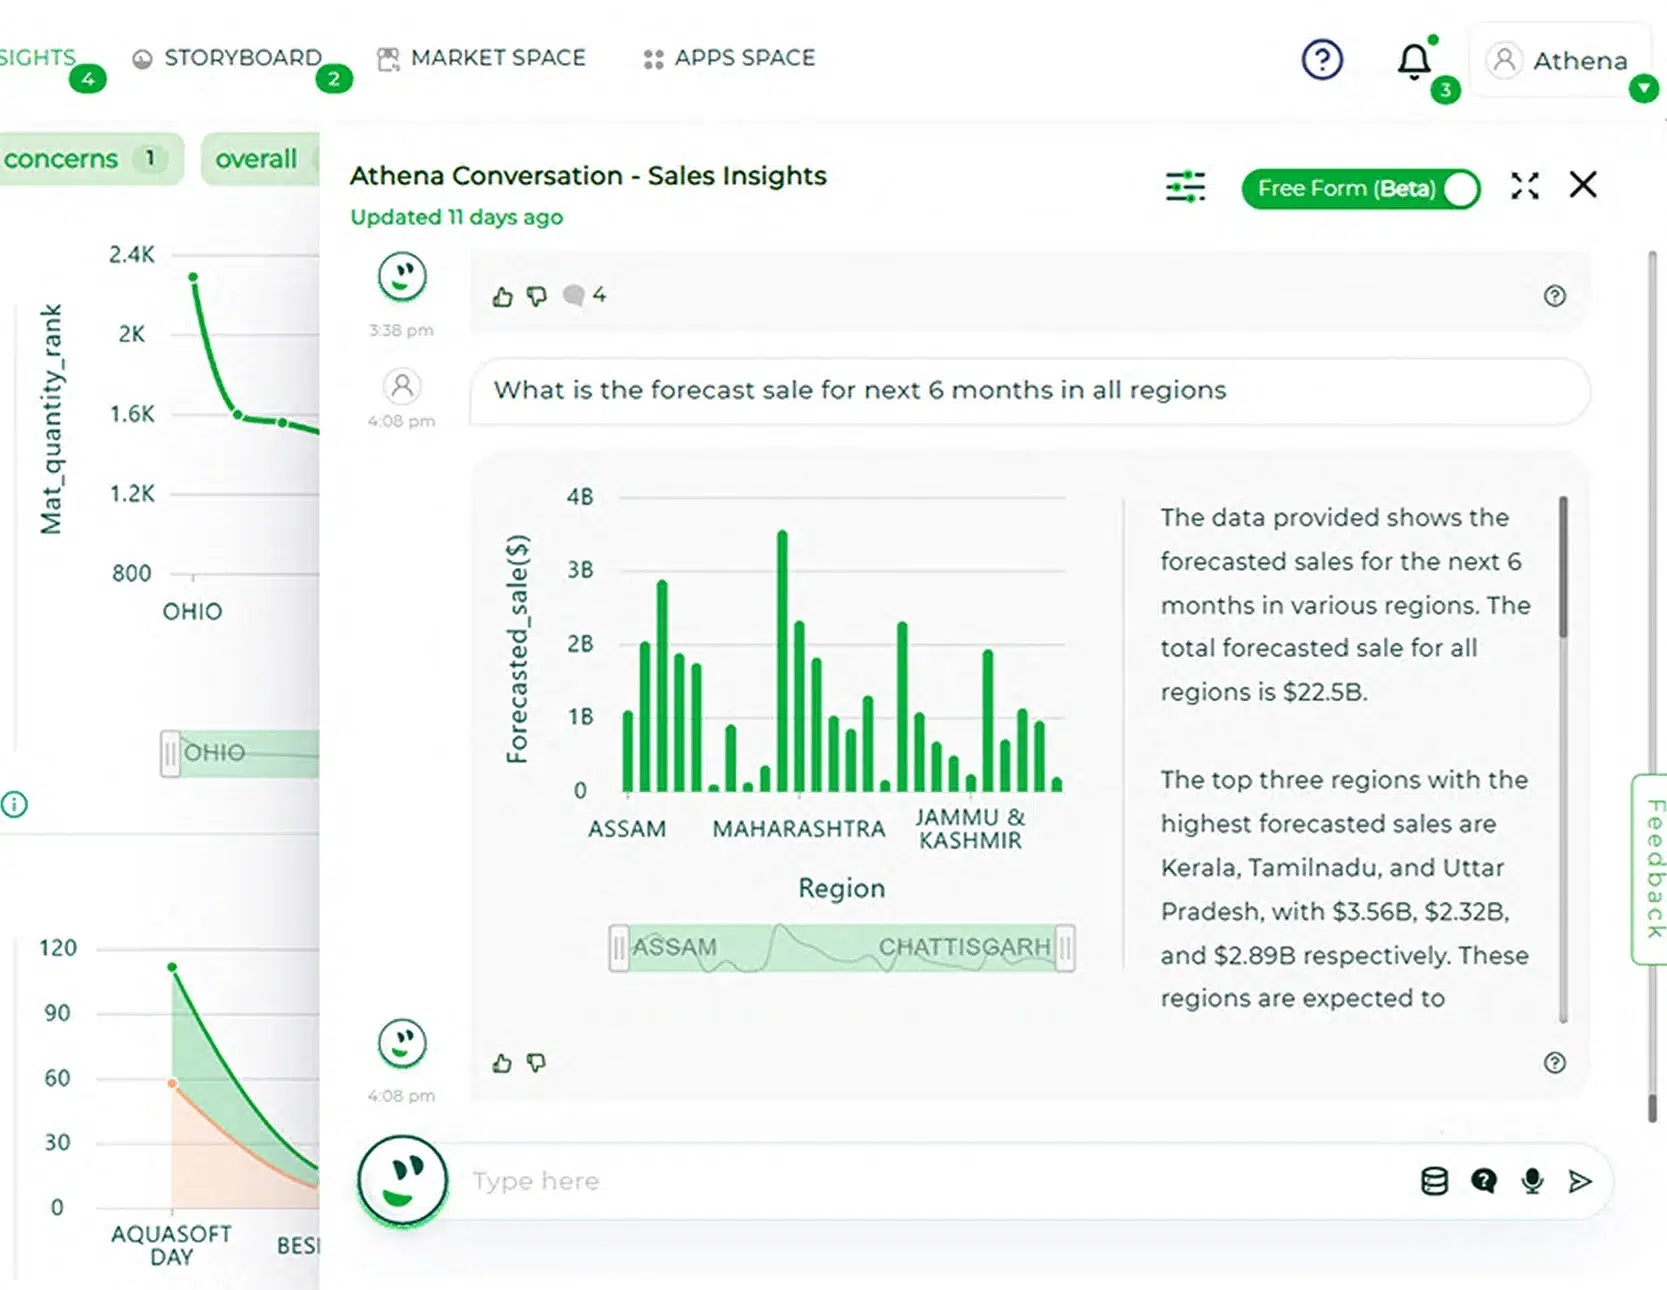Click the Athena user avatar icon

point(1504,60)
